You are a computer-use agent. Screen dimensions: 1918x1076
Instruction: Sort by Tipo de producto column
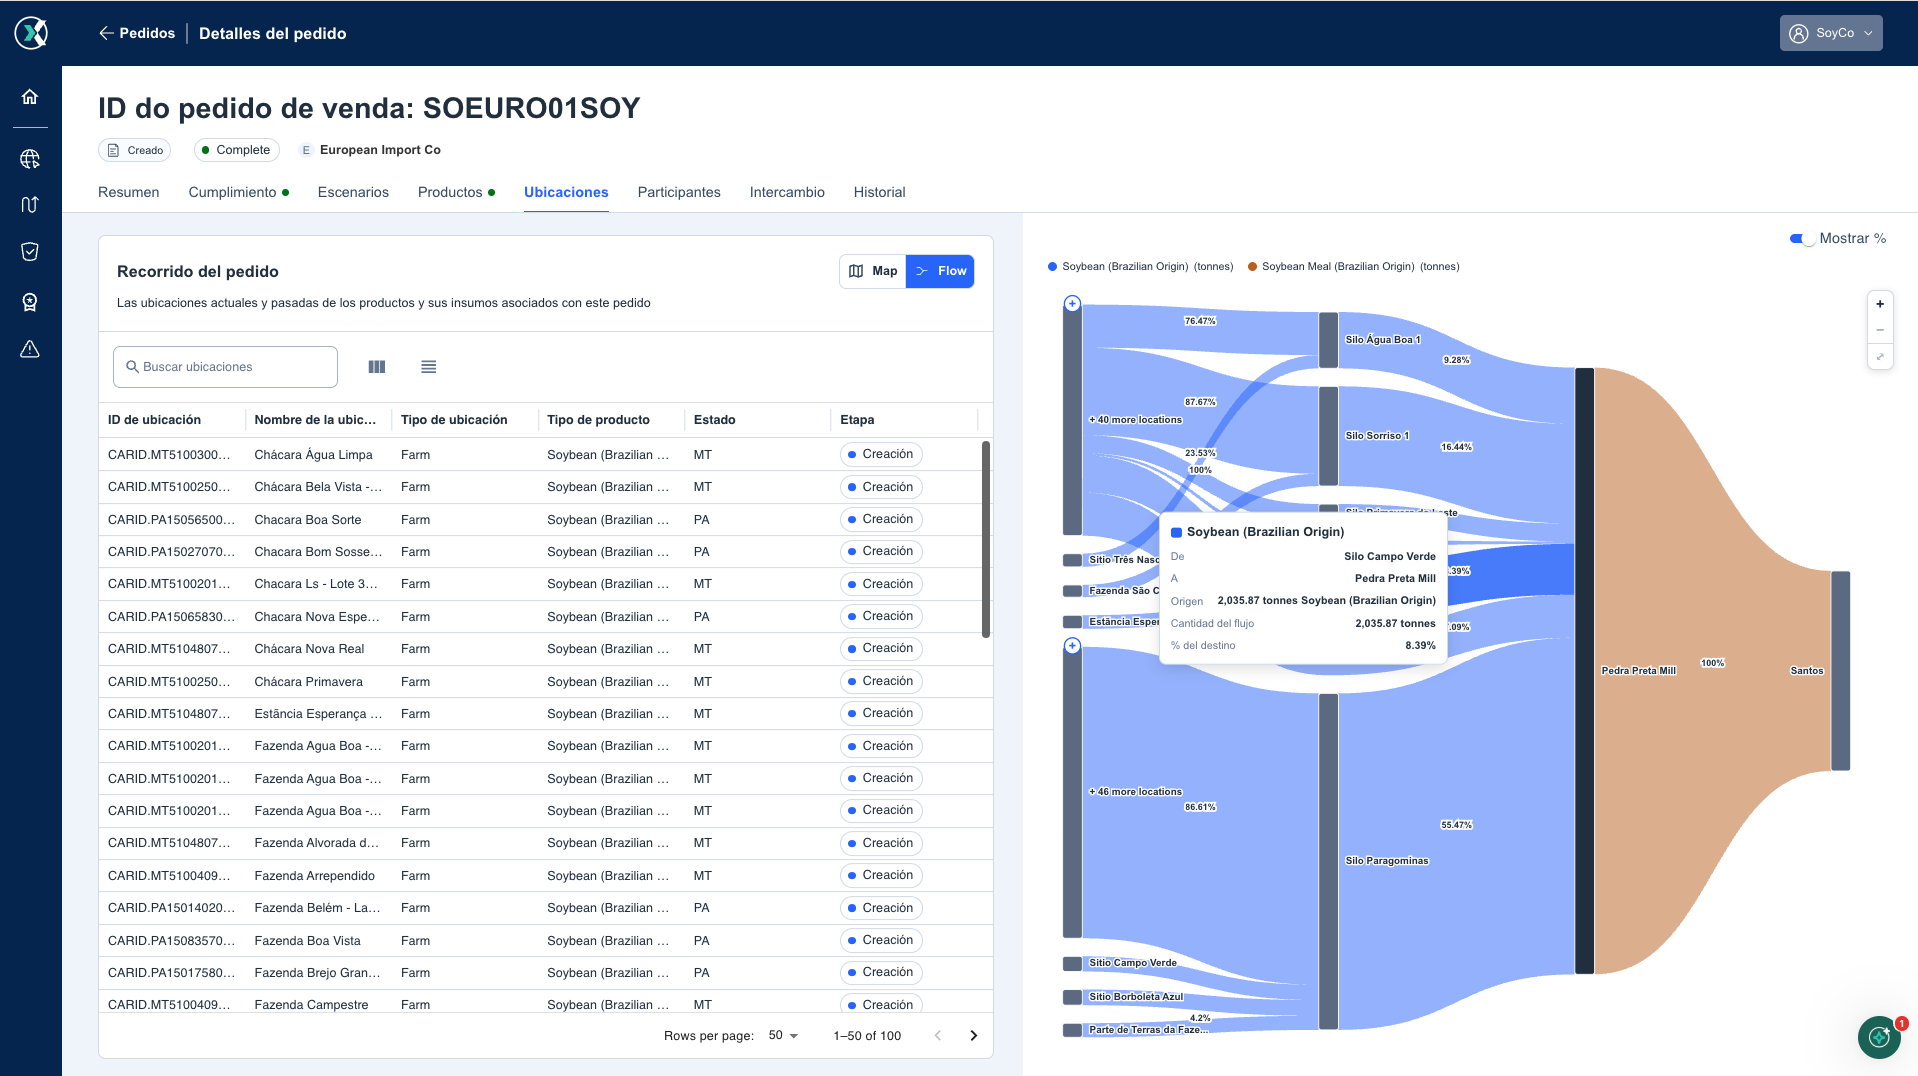coord(598,420)
